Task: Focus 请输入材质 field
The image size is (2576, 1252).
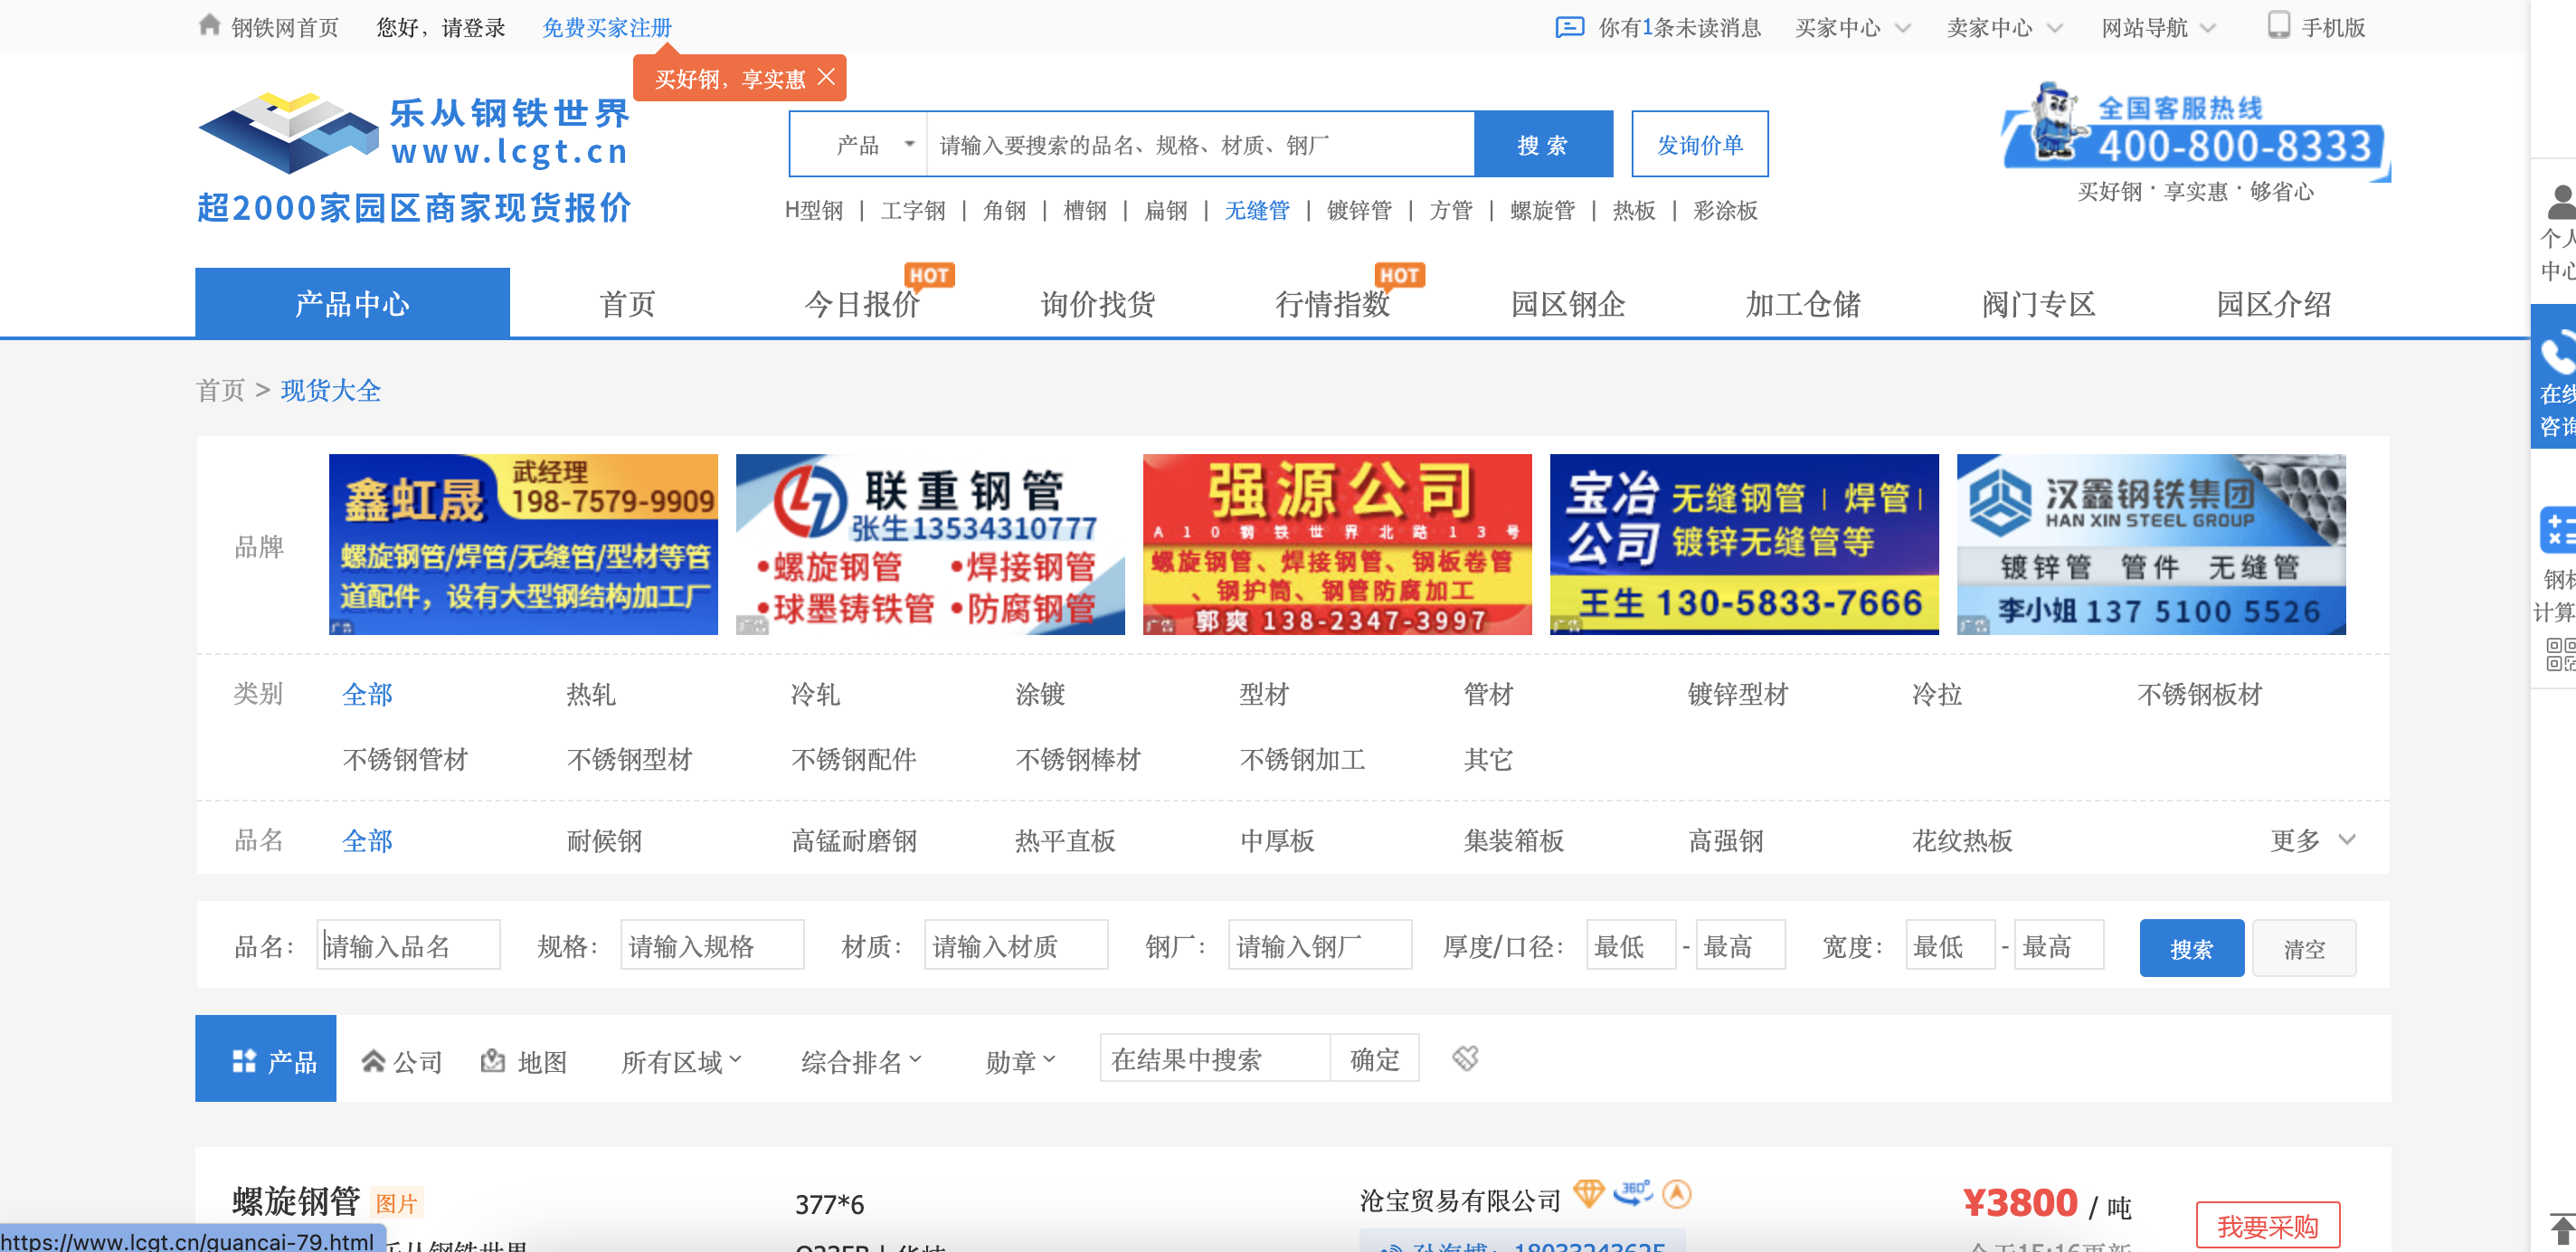Action: pyautogui.click(x=1016, y=945)
